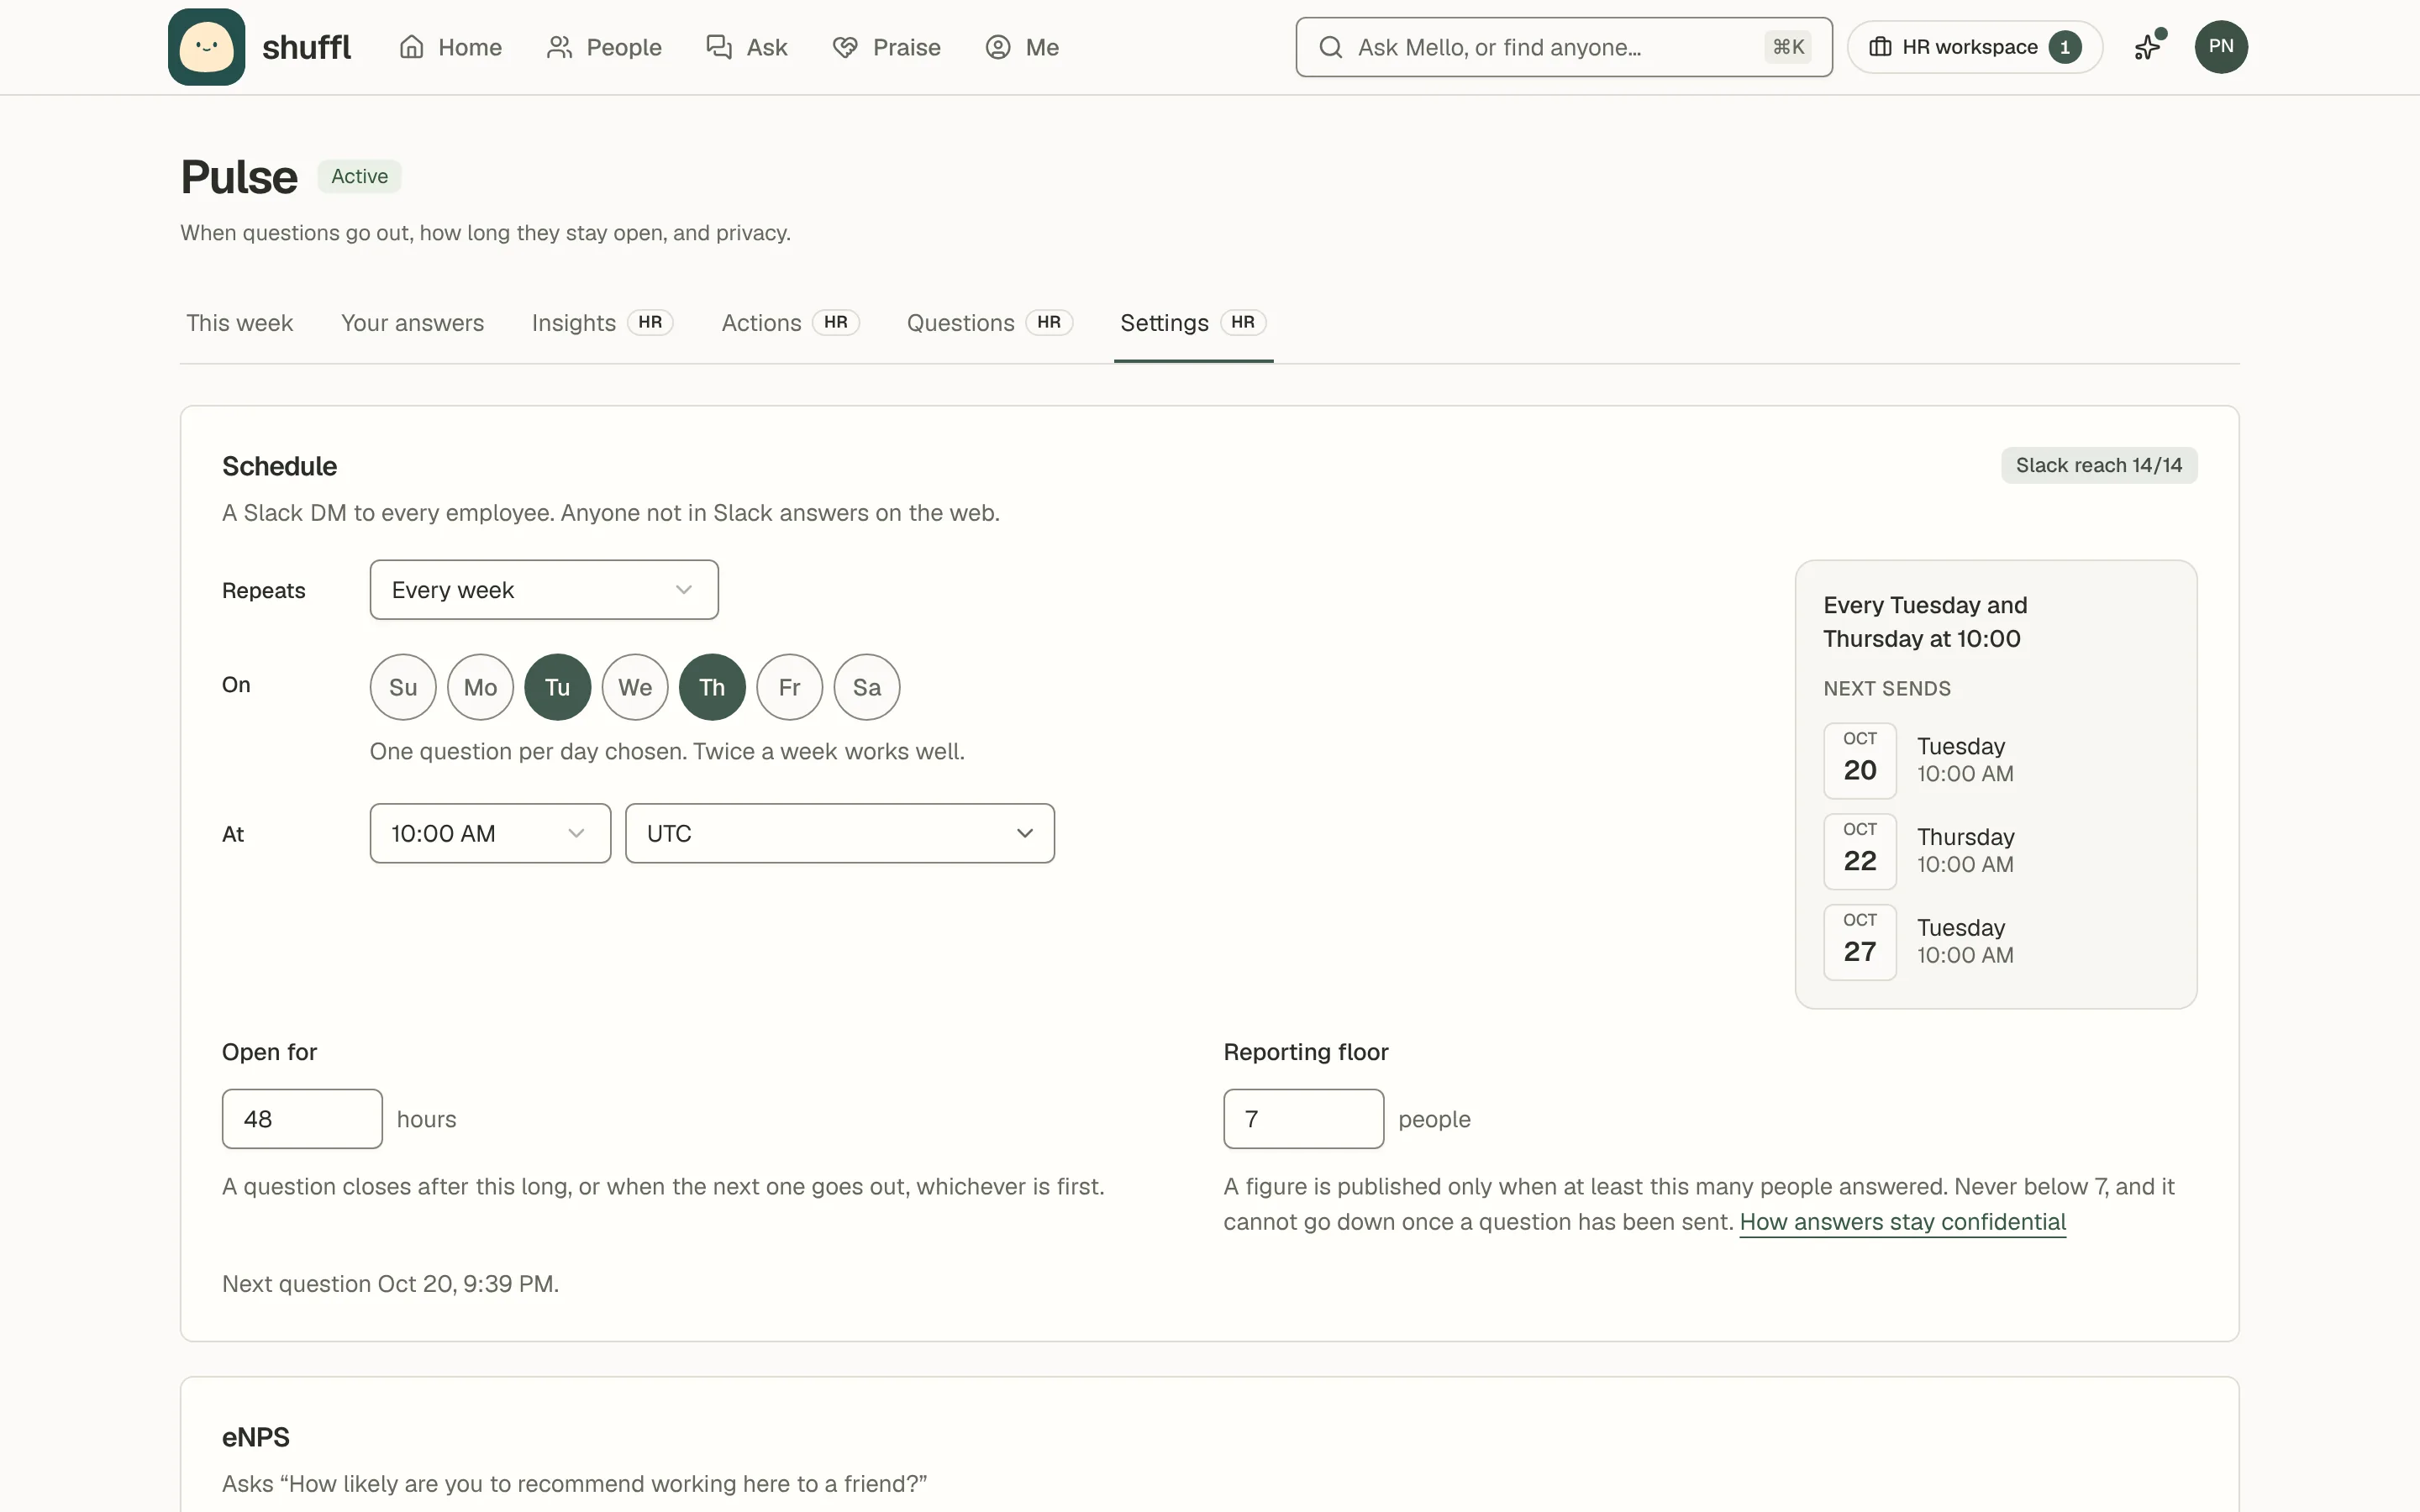Click the Ask chat bubbles icon

pos(719,47)
